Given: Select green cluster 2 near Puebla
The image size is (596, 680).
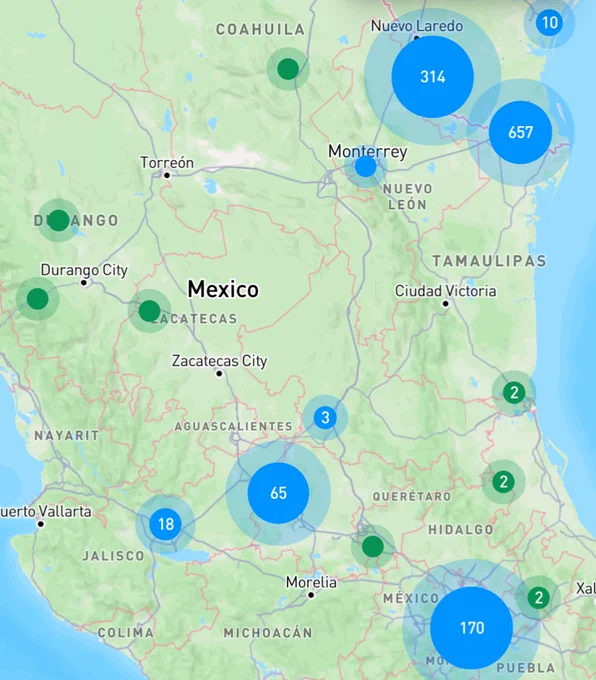Looking at the screenshot, I should pyautogui.click(x=539, y=598).
